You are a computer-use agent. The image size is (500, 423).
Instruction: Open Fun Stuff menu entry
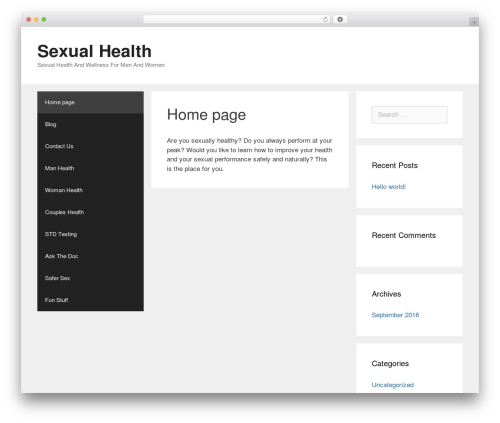(x=90, y=300)
